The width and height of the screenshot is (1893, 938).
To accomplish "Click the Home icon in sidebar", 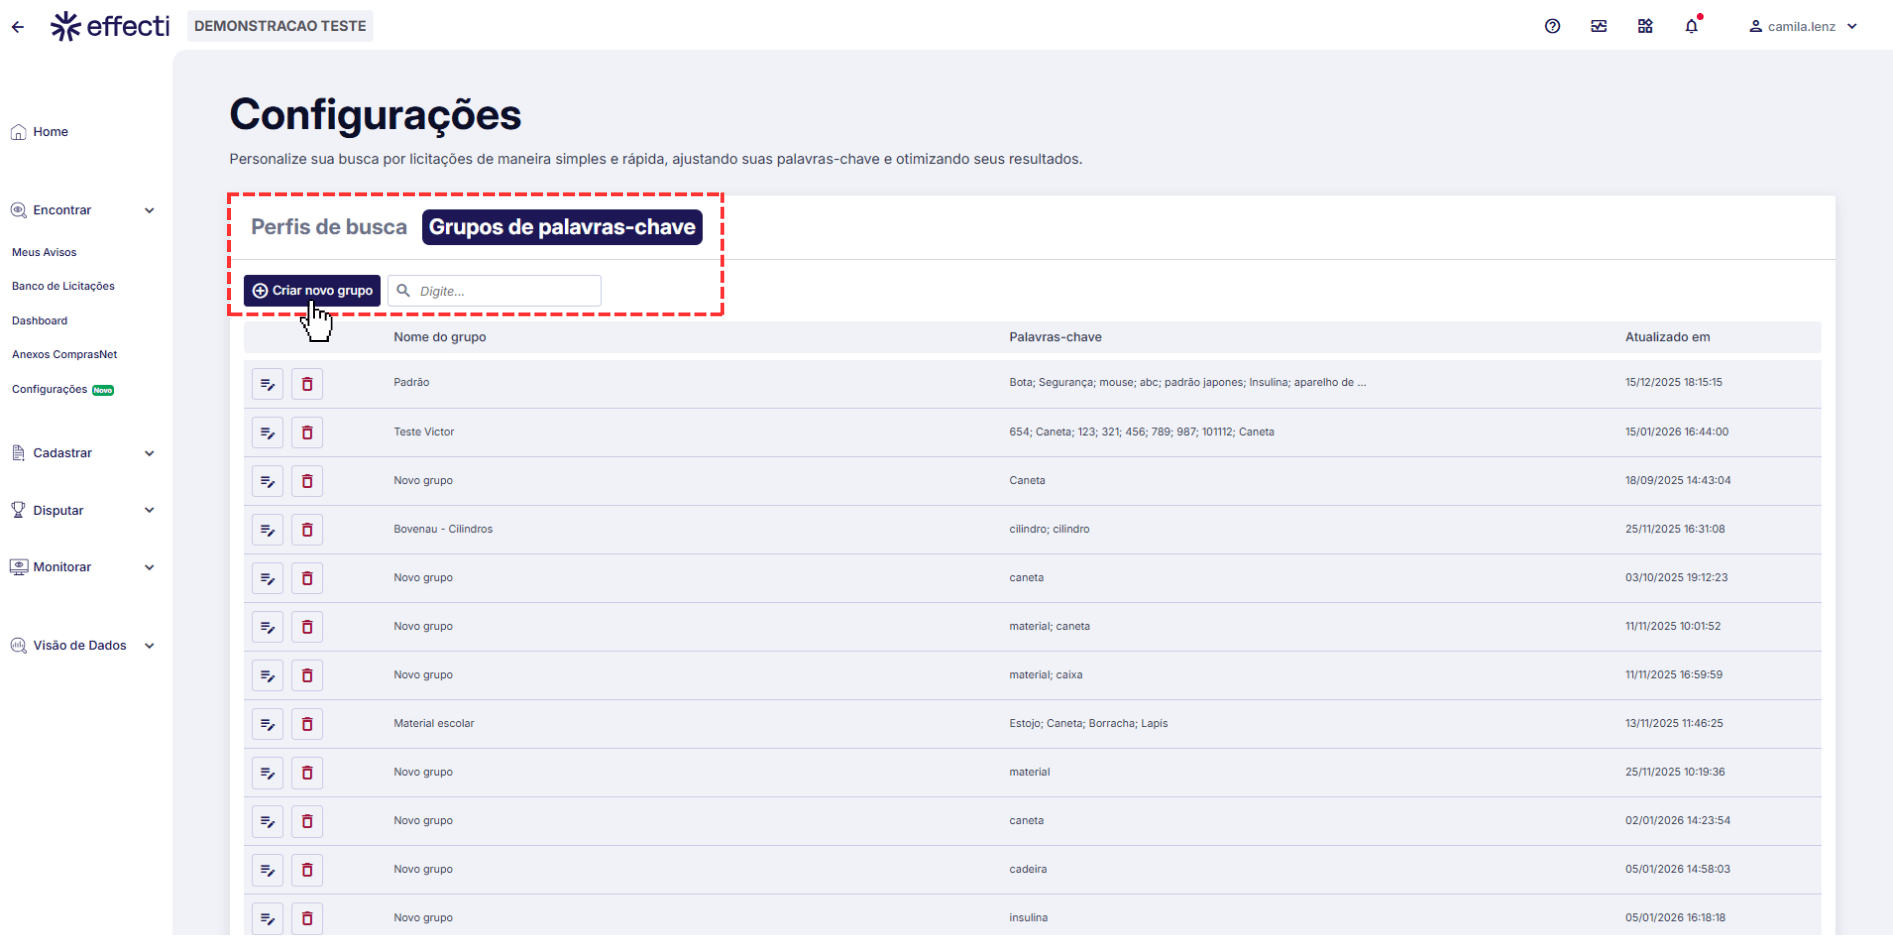I will tap(18, 132).
